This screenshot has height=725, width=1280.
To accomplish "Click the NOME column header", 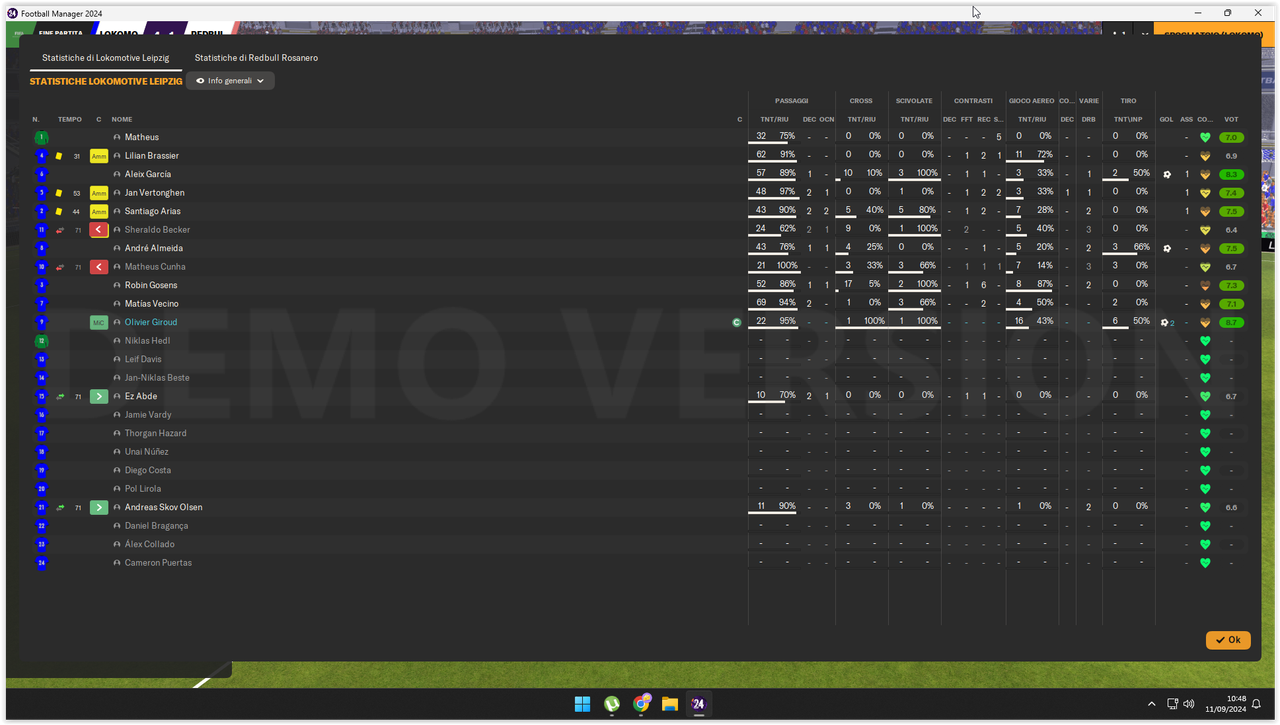I will [122, 119].
